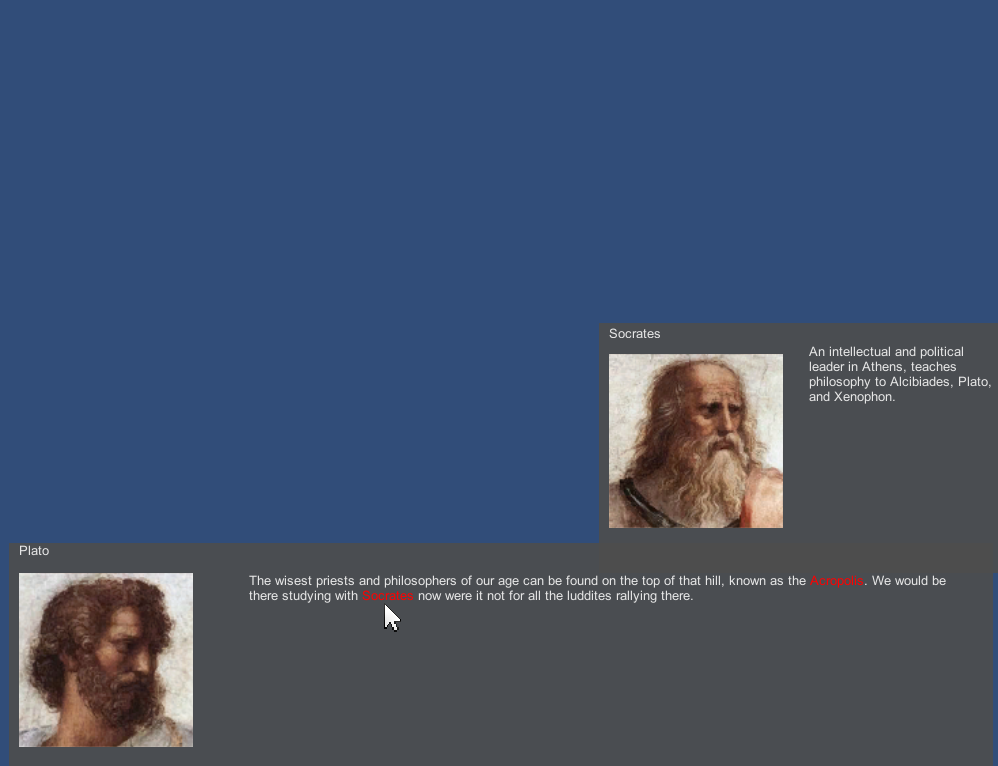Click the red Acropolis link

(x=836, y=581)
